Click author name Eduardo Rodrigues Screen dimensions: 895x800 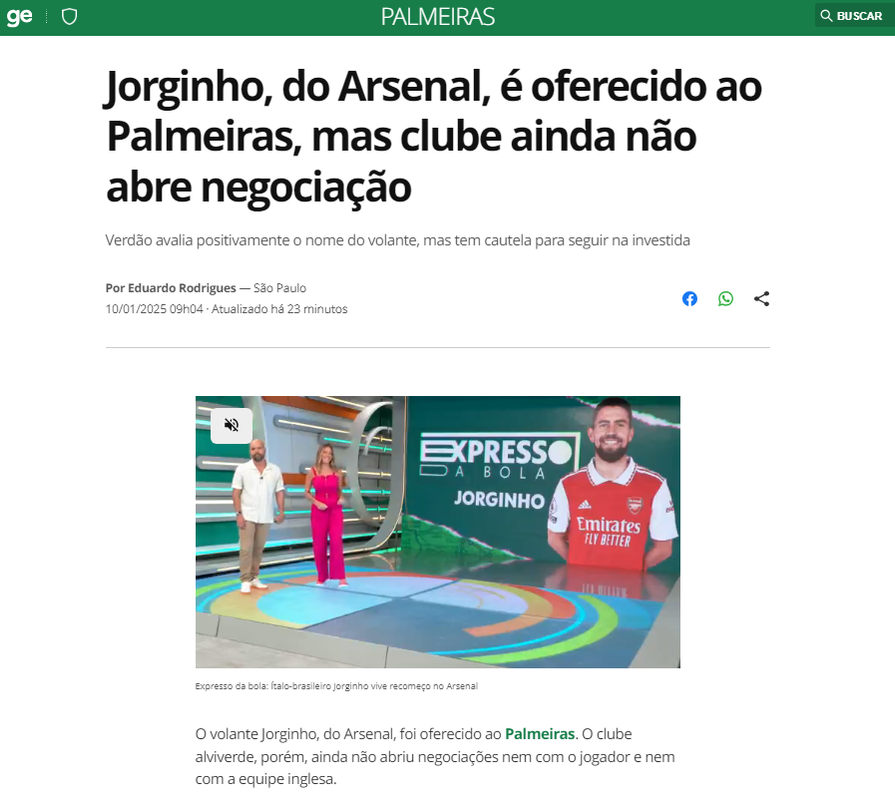(182, 288)
